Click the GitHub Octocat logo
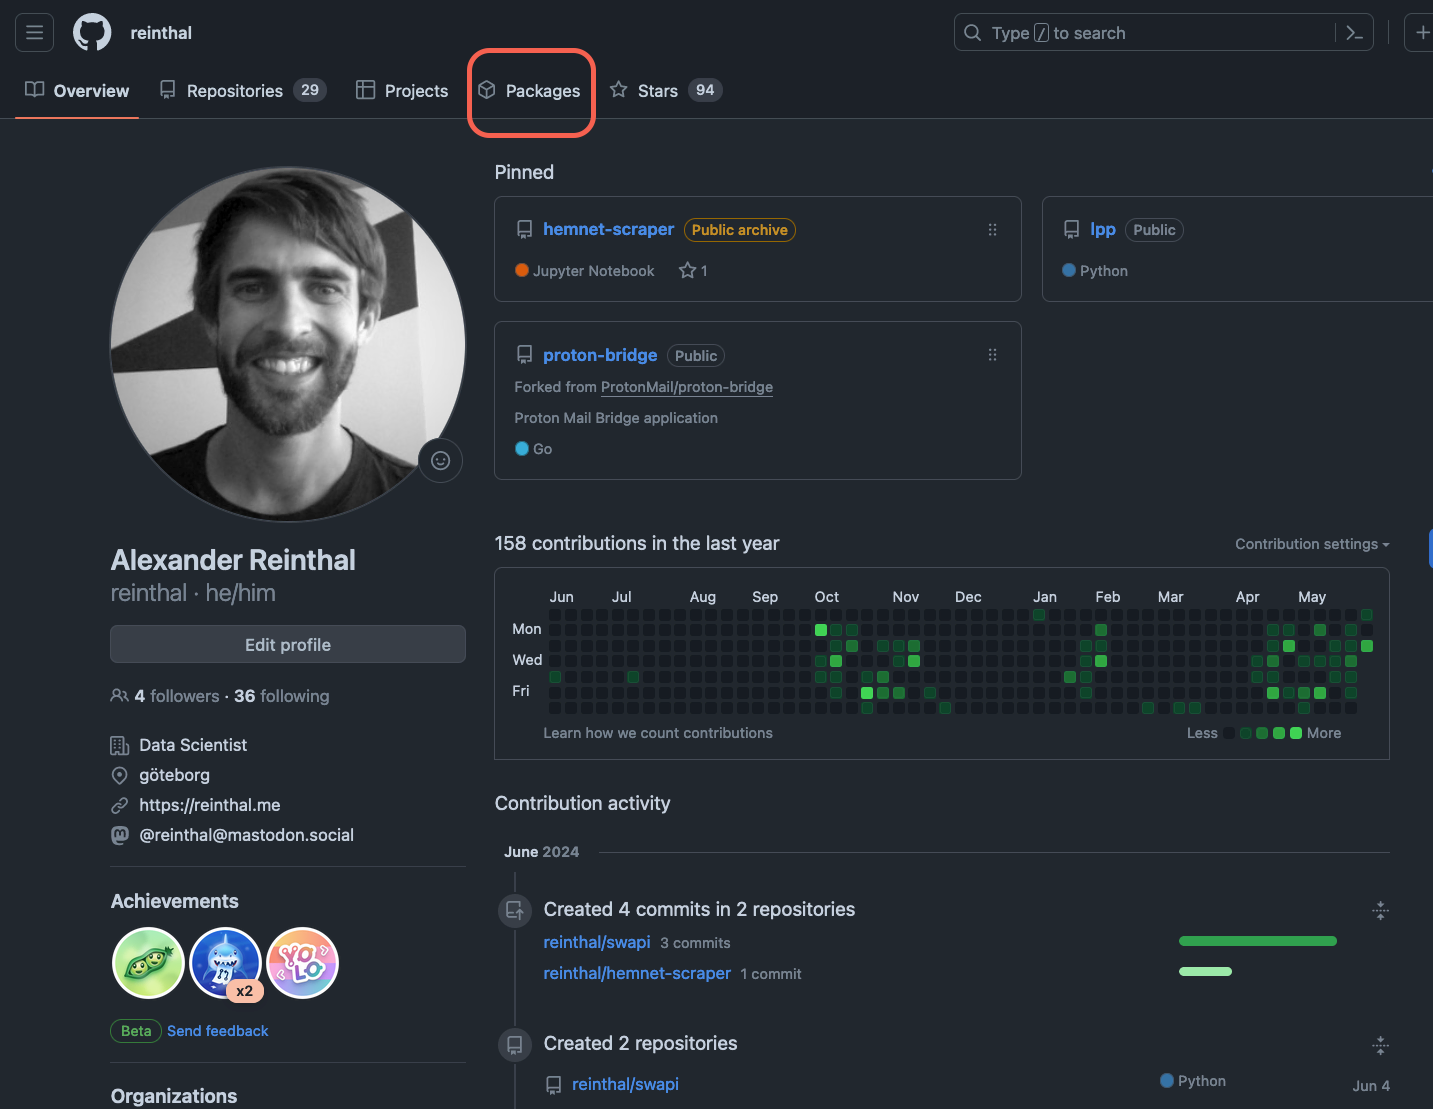1433x1109 pixels. [x=92, y=33]
